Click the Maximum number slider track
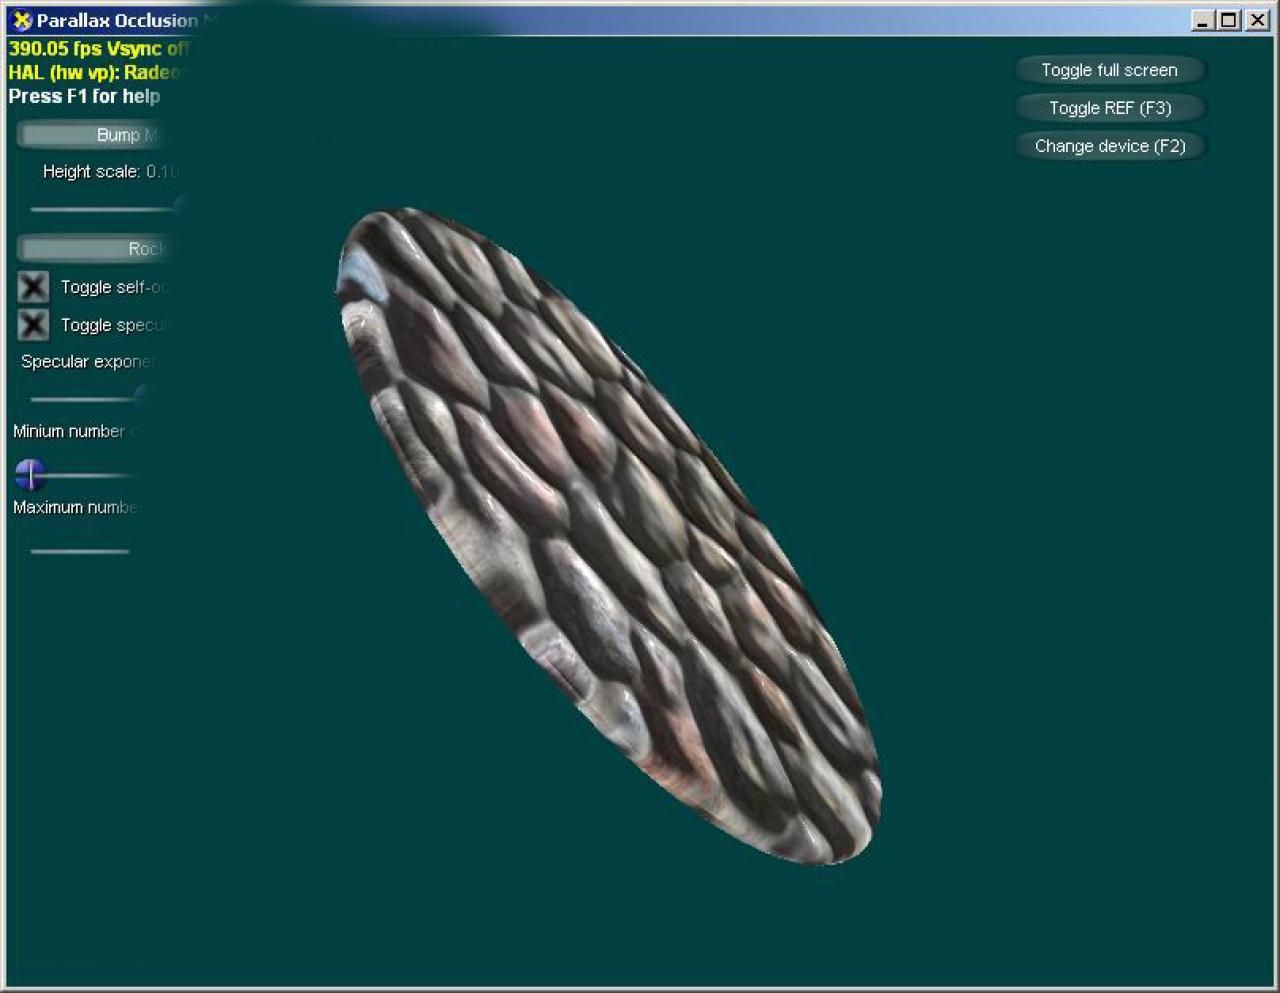The height and width of the screenshot is (993, 1280). tap(80, 551)
